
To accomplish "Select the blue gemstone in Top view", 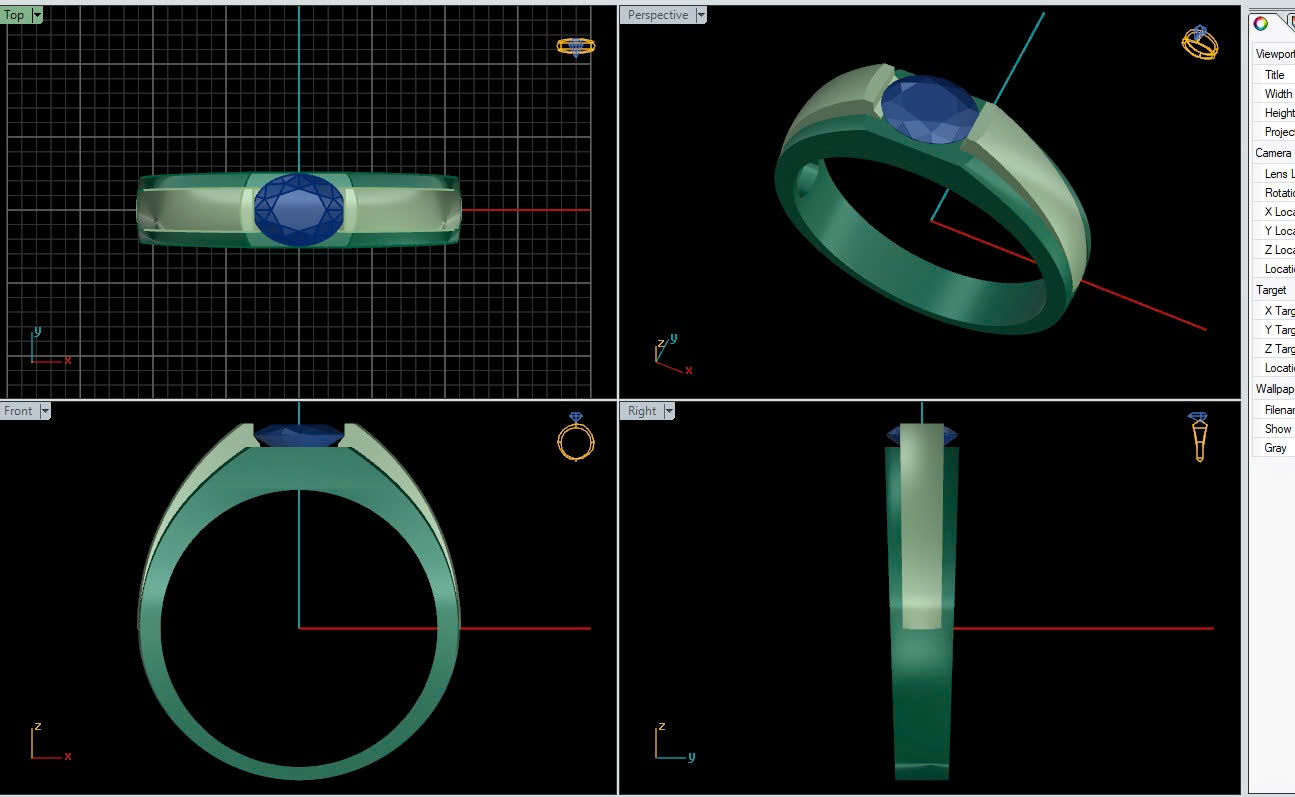I will click(298, 210).
